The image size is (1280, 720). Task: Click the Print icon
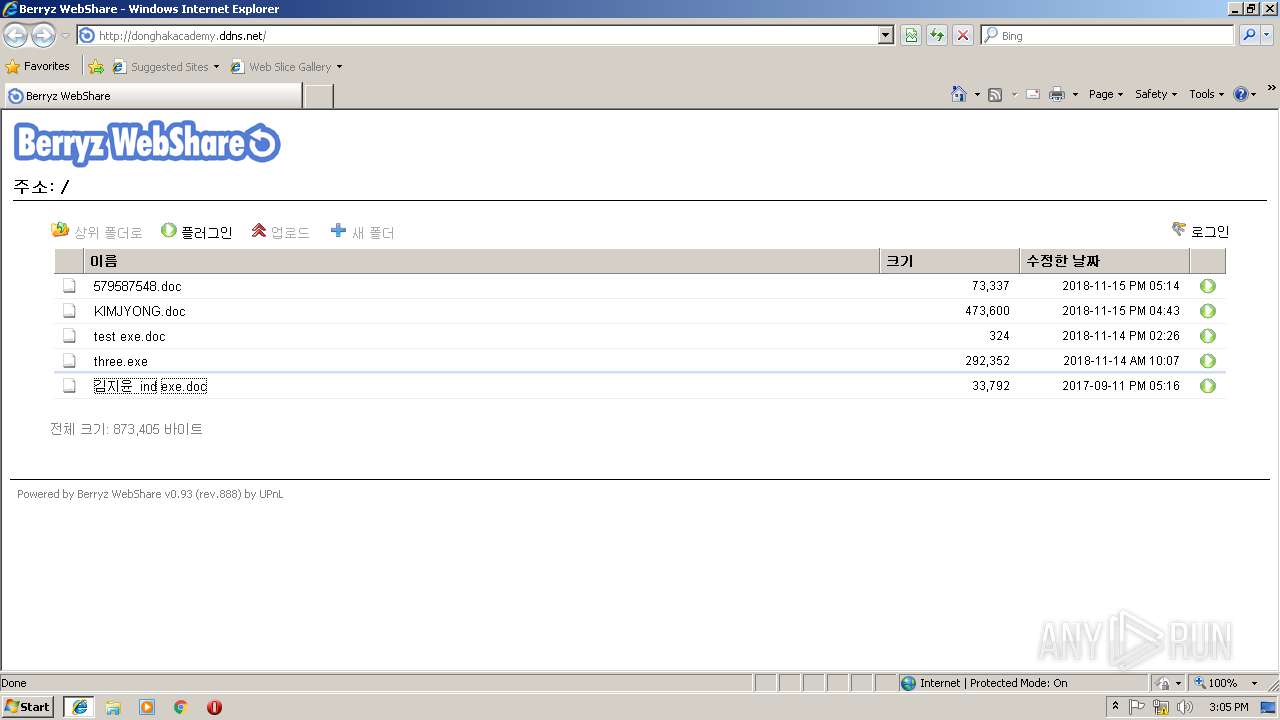tap(1057, 94)
